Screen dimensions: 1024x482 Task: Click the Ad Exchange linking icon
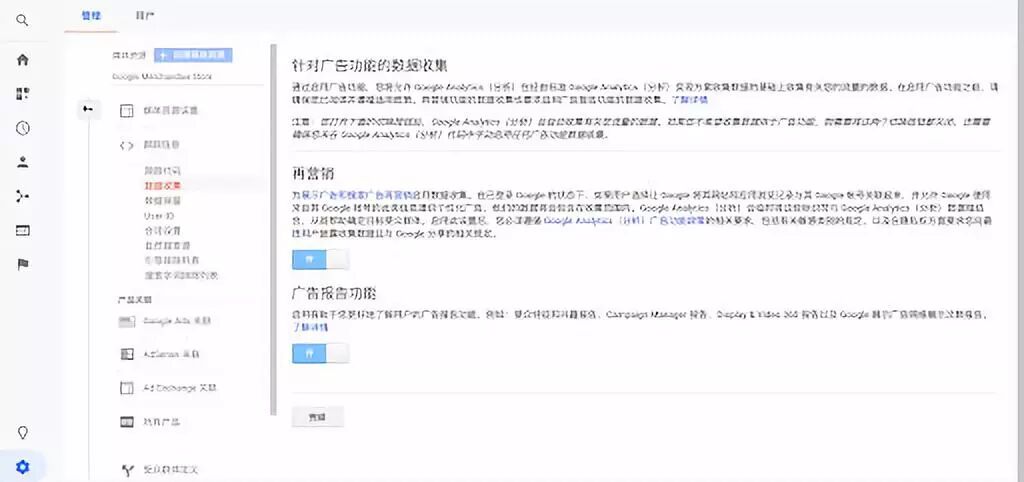pyautogui.click(x=127, y=388)
